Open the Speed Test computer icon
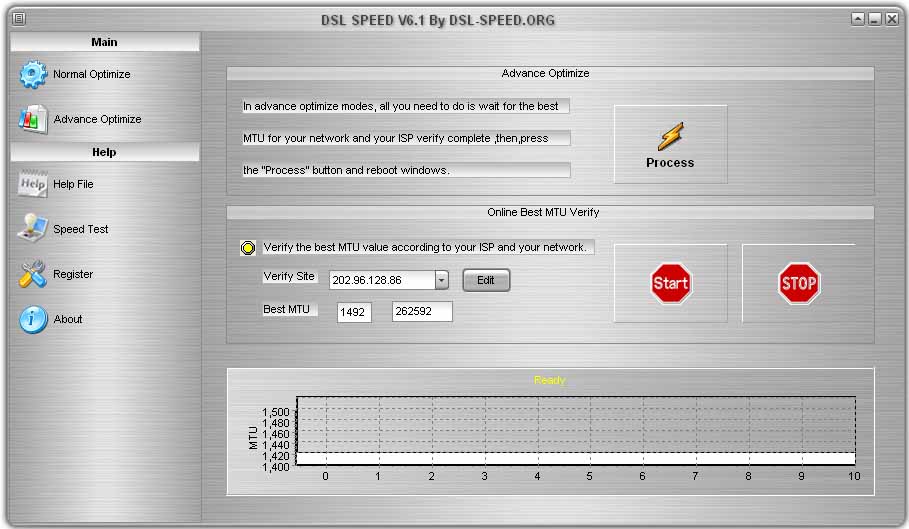This screenshot has height=529, width=909. pos(32,228)
